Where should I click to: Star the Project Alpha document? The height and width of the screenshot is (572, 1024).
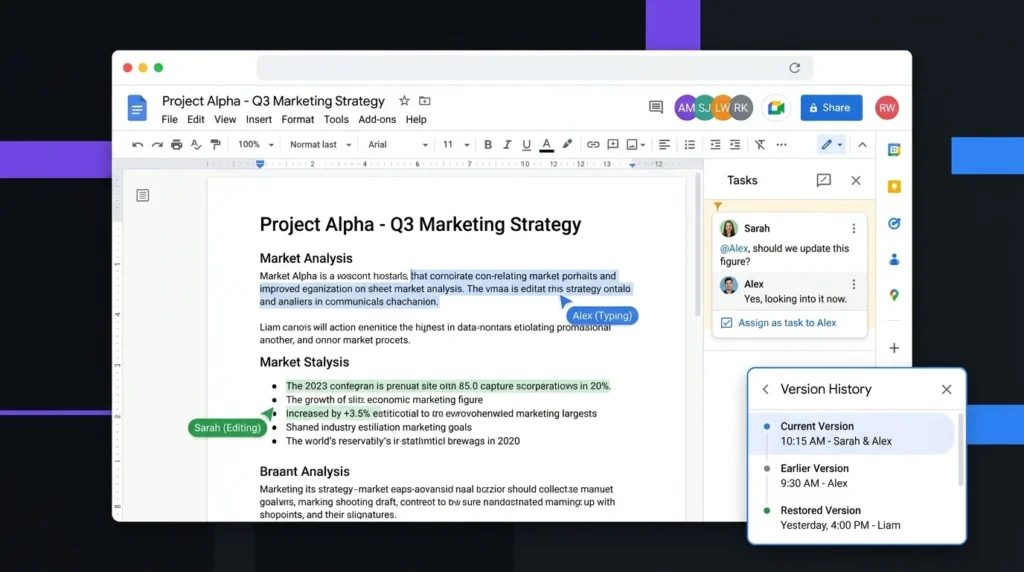point(404,101)
